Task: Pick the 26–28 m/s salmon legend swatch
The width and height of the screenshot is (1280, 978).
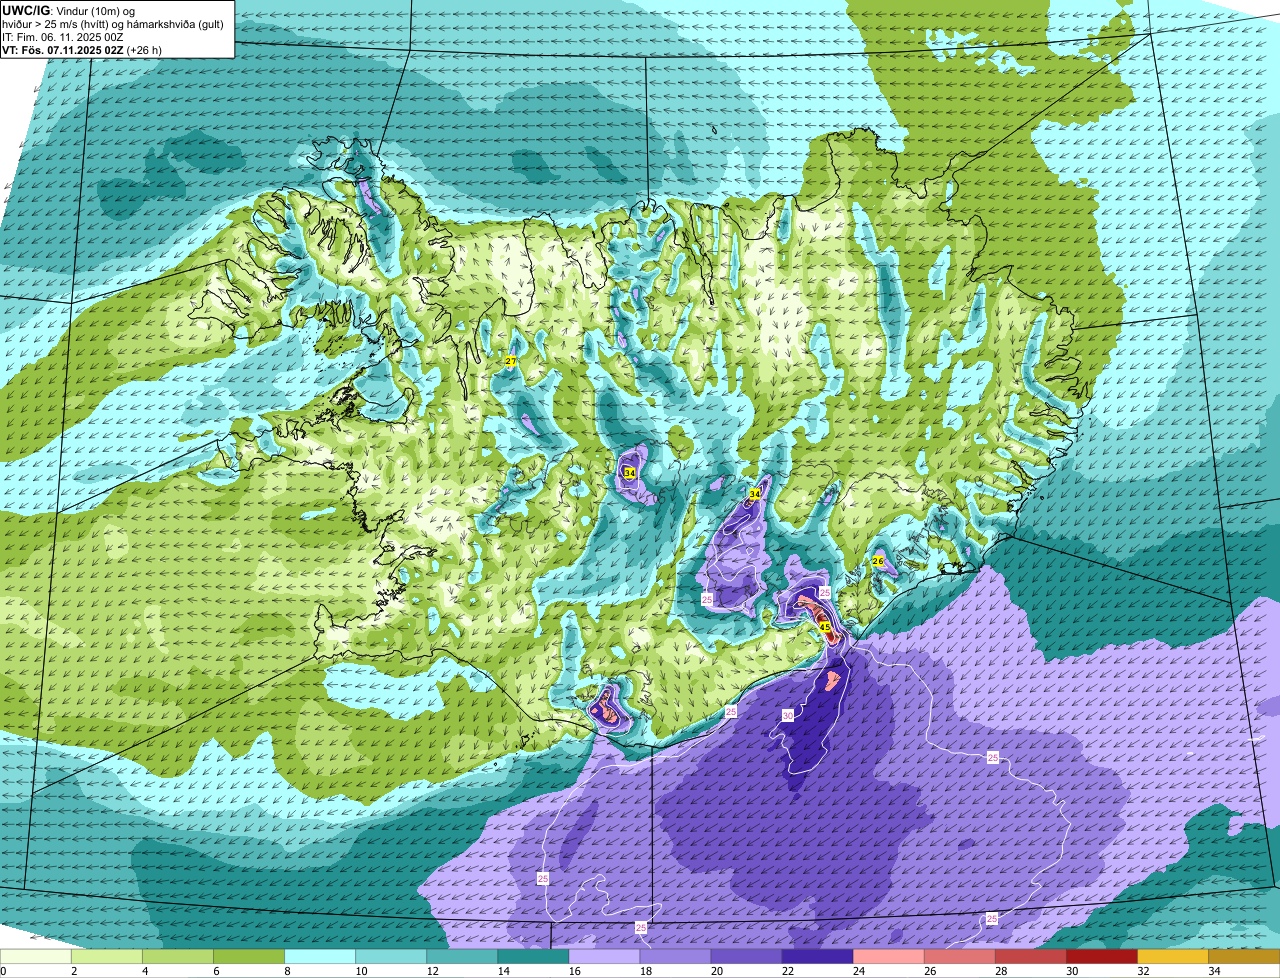Action: pos(959,956)
